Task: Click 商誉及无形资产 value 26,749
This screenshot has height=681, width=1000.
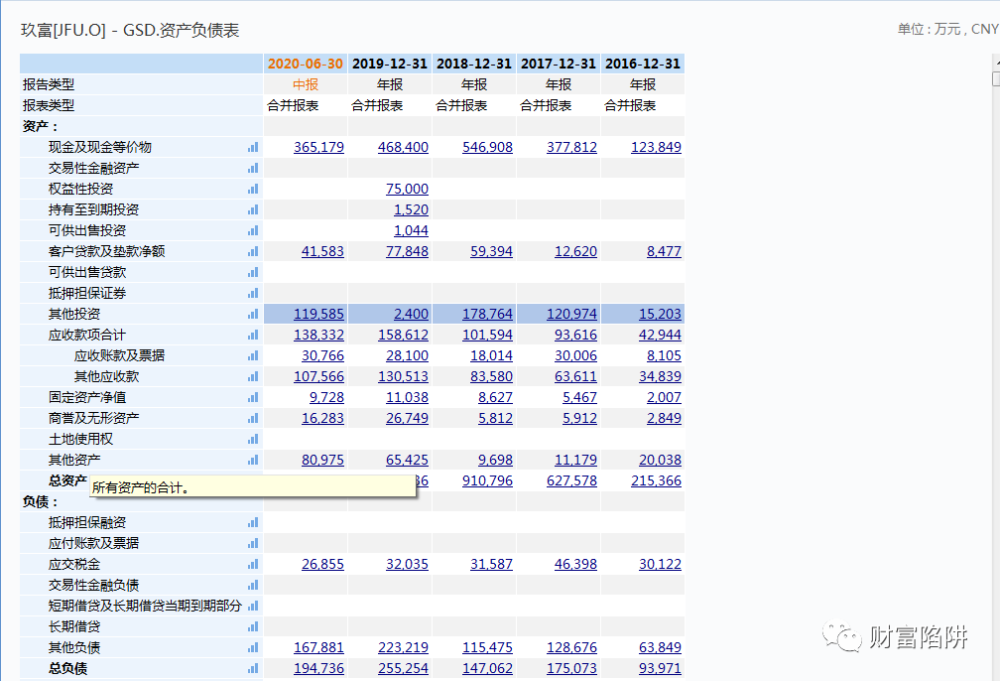Action: 407,418
